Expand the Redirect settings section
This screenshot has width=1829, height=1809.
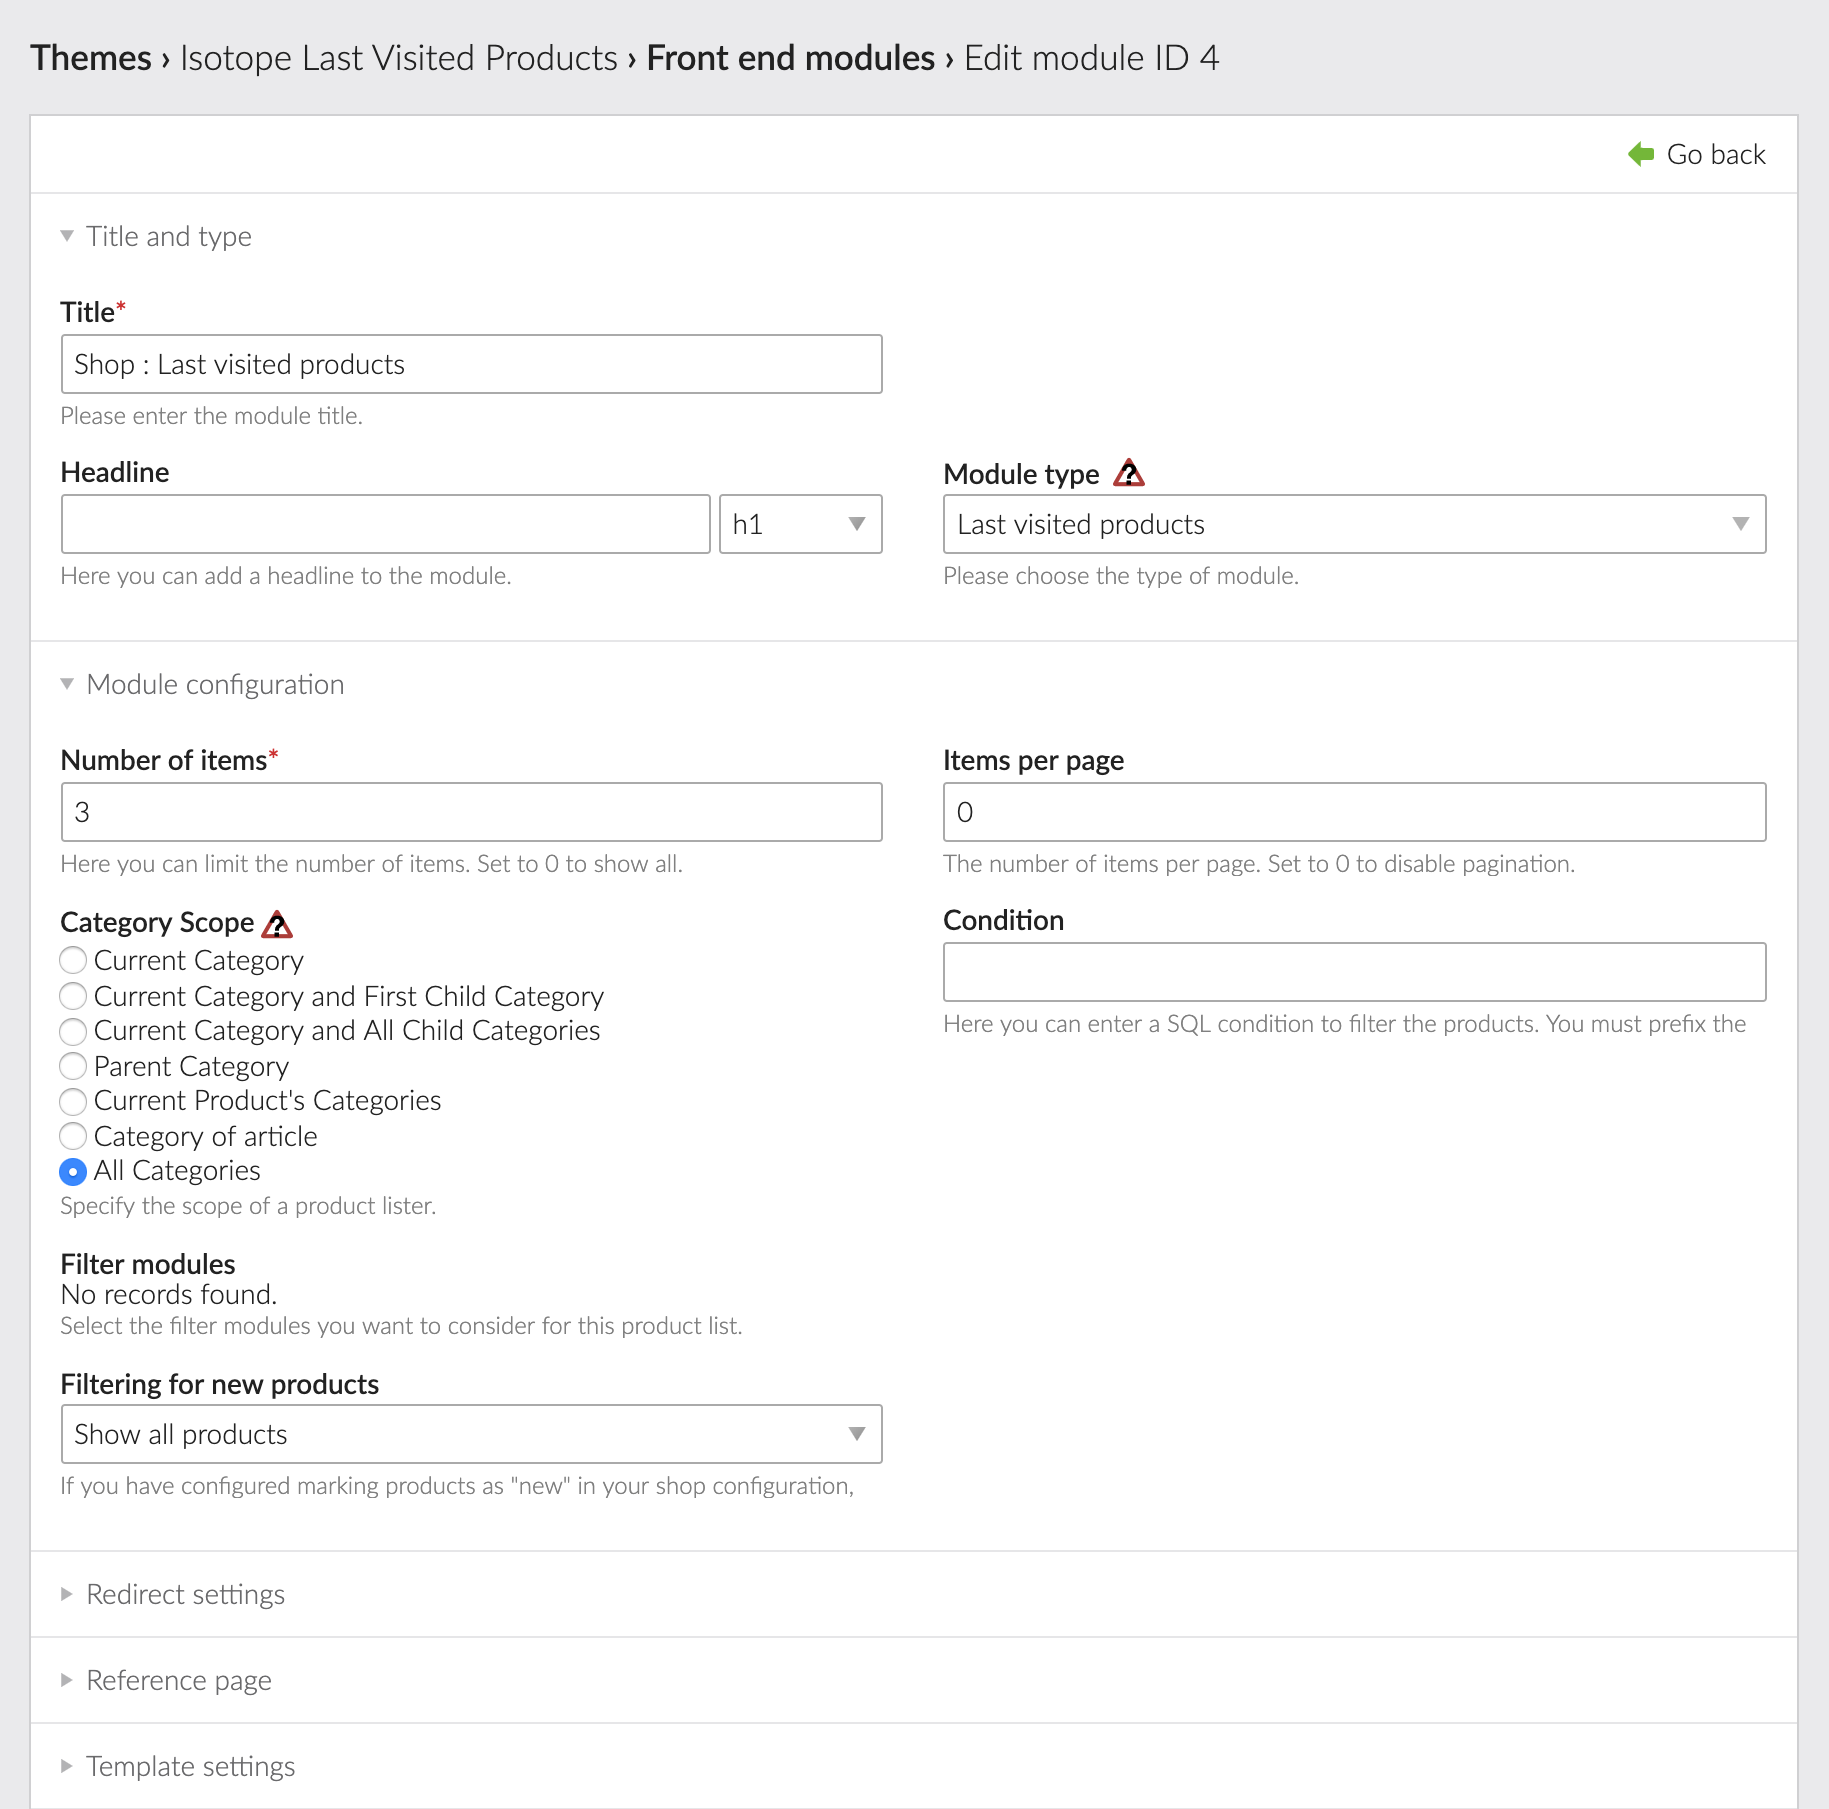tap(185, 1594)
